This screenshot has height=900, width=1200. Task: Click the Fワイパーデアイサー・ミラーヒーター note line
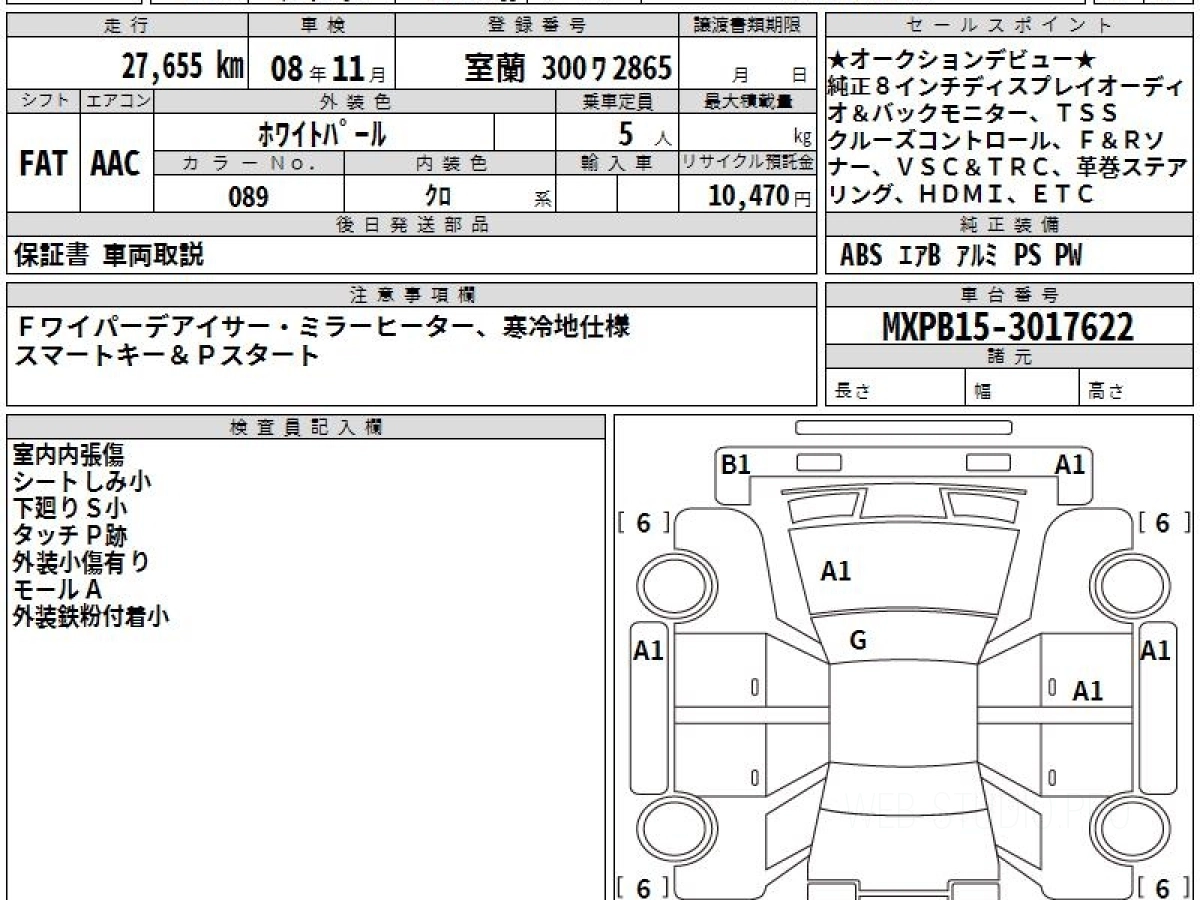[324, 326]
